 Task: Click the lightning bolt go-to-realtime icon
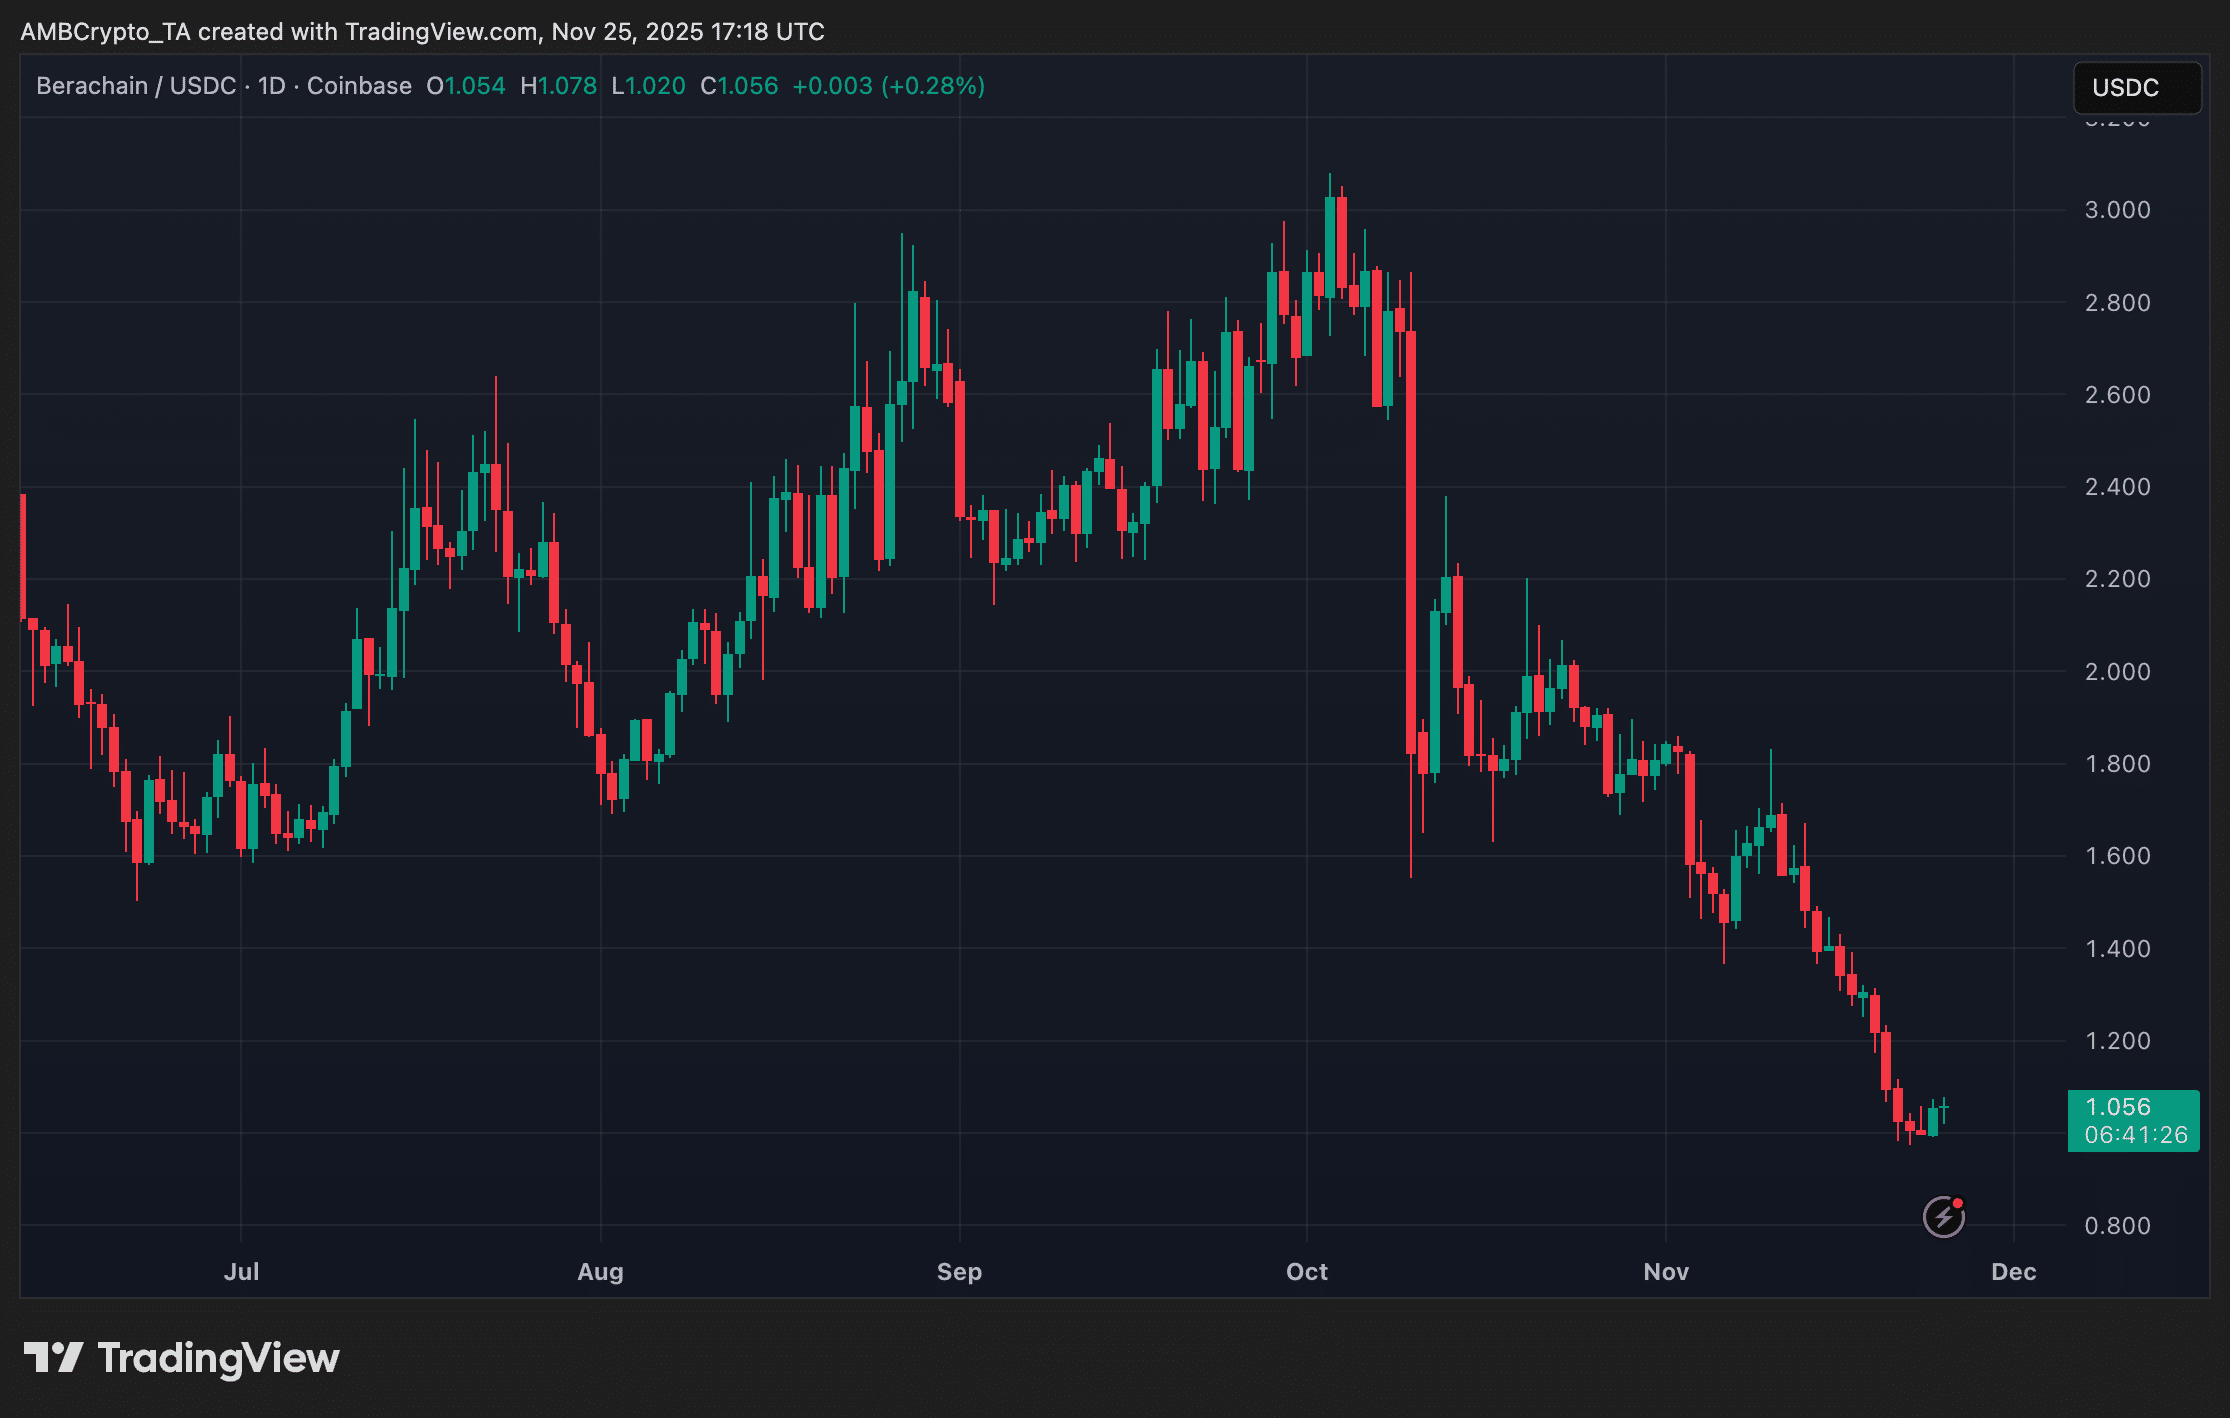tap(1943, 1217)
